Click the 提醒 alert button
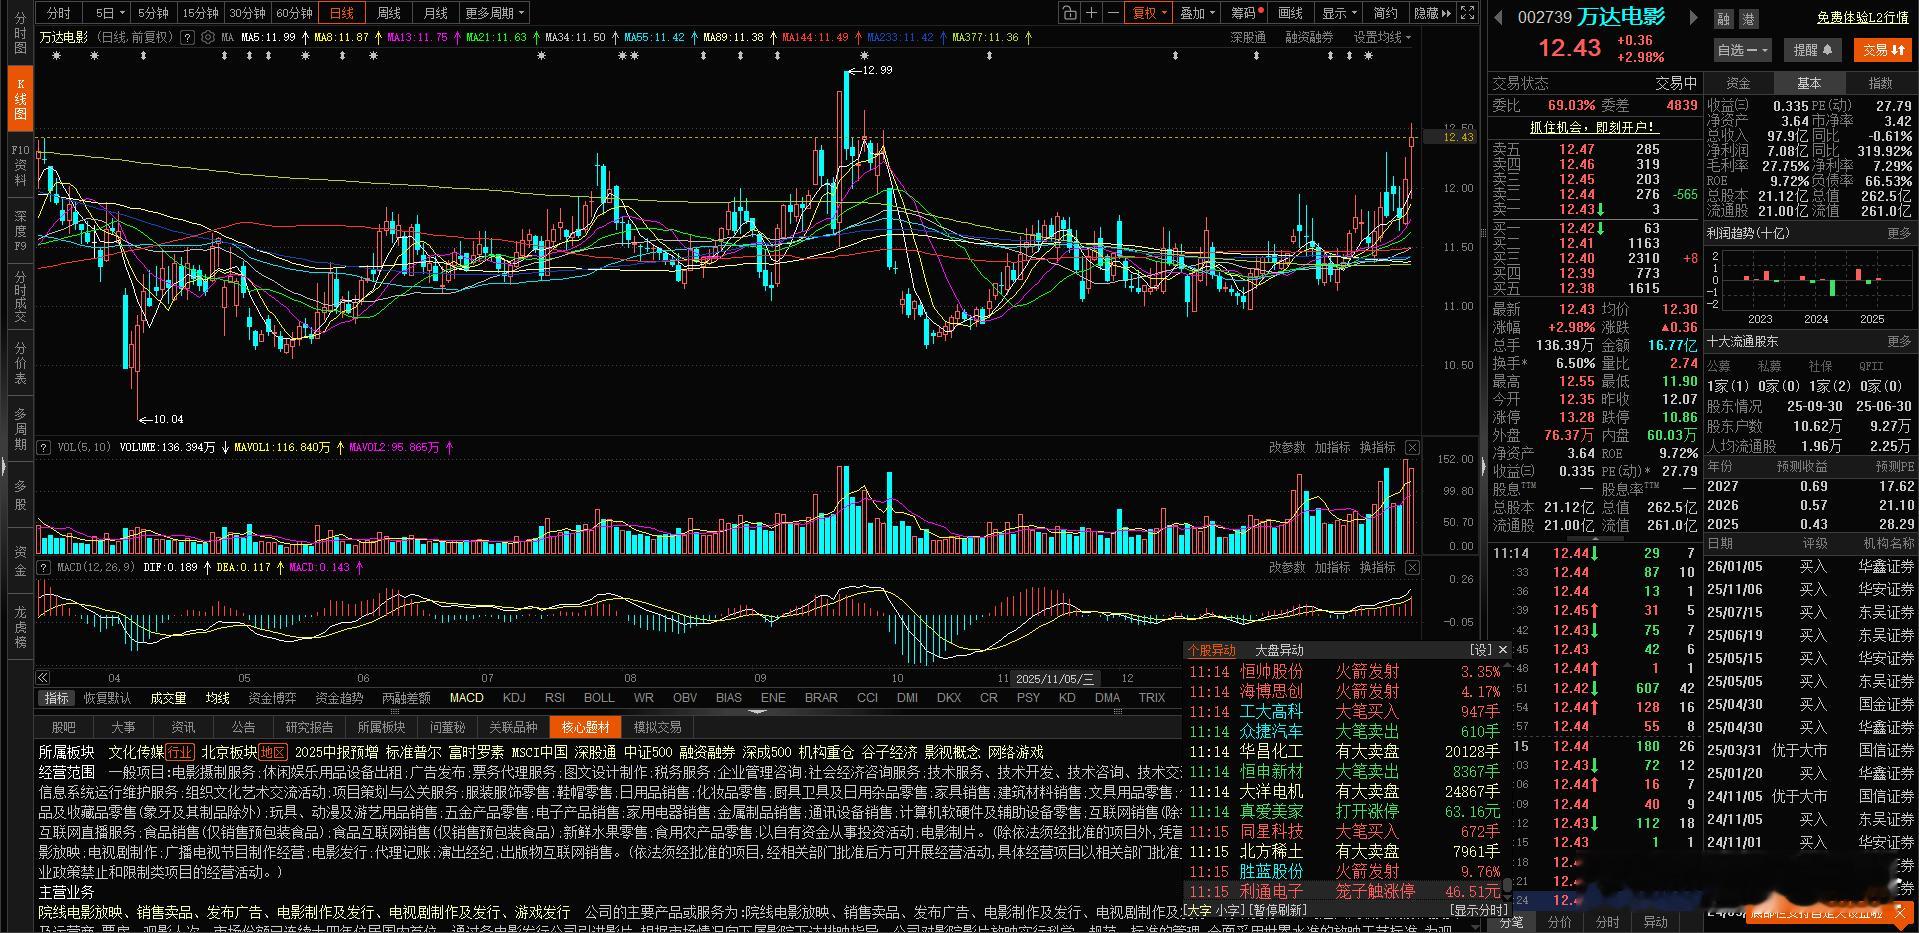The image size is (1919, 933). tap(1812, 50)
